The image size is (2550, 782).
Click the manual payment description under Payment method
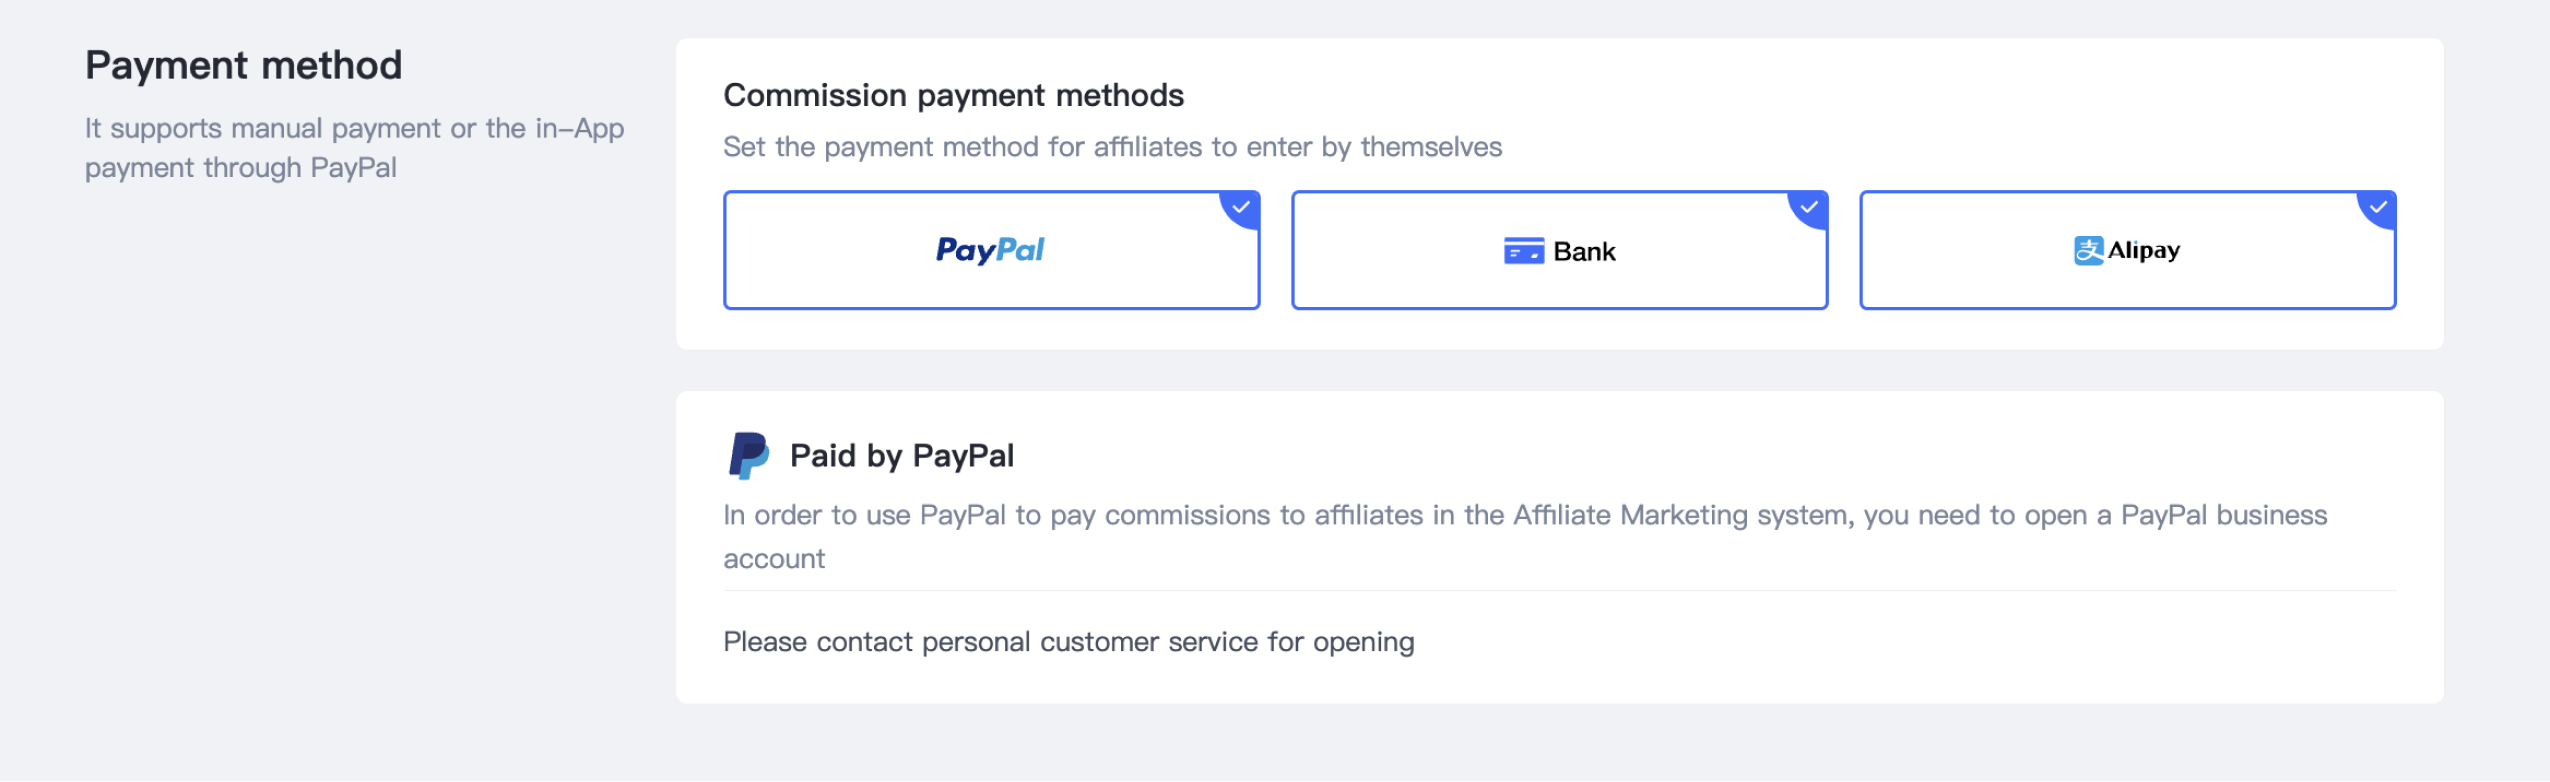[x=354, y=148]
